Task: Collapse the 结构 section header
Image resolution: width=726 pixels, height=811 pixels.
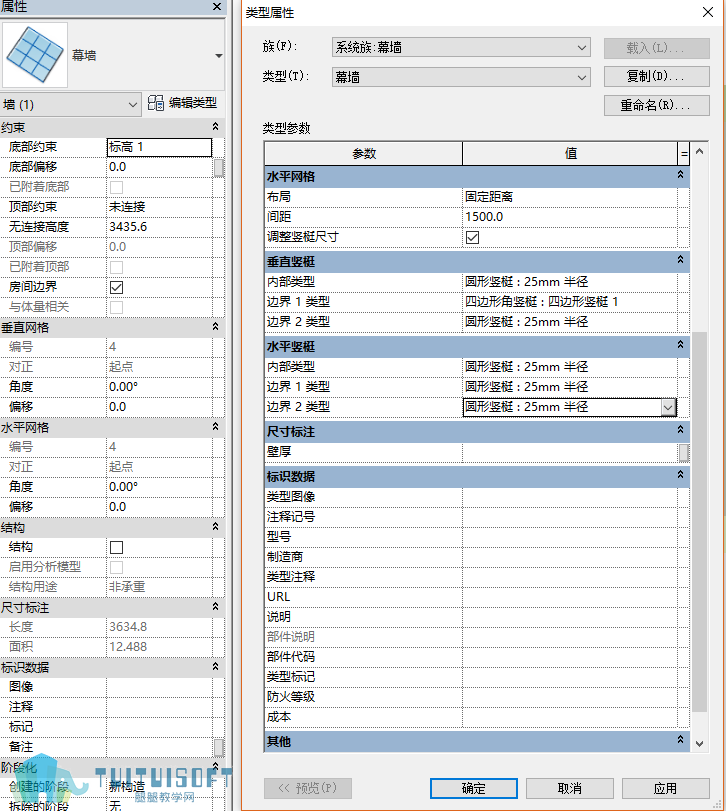Action: point(216,527)
